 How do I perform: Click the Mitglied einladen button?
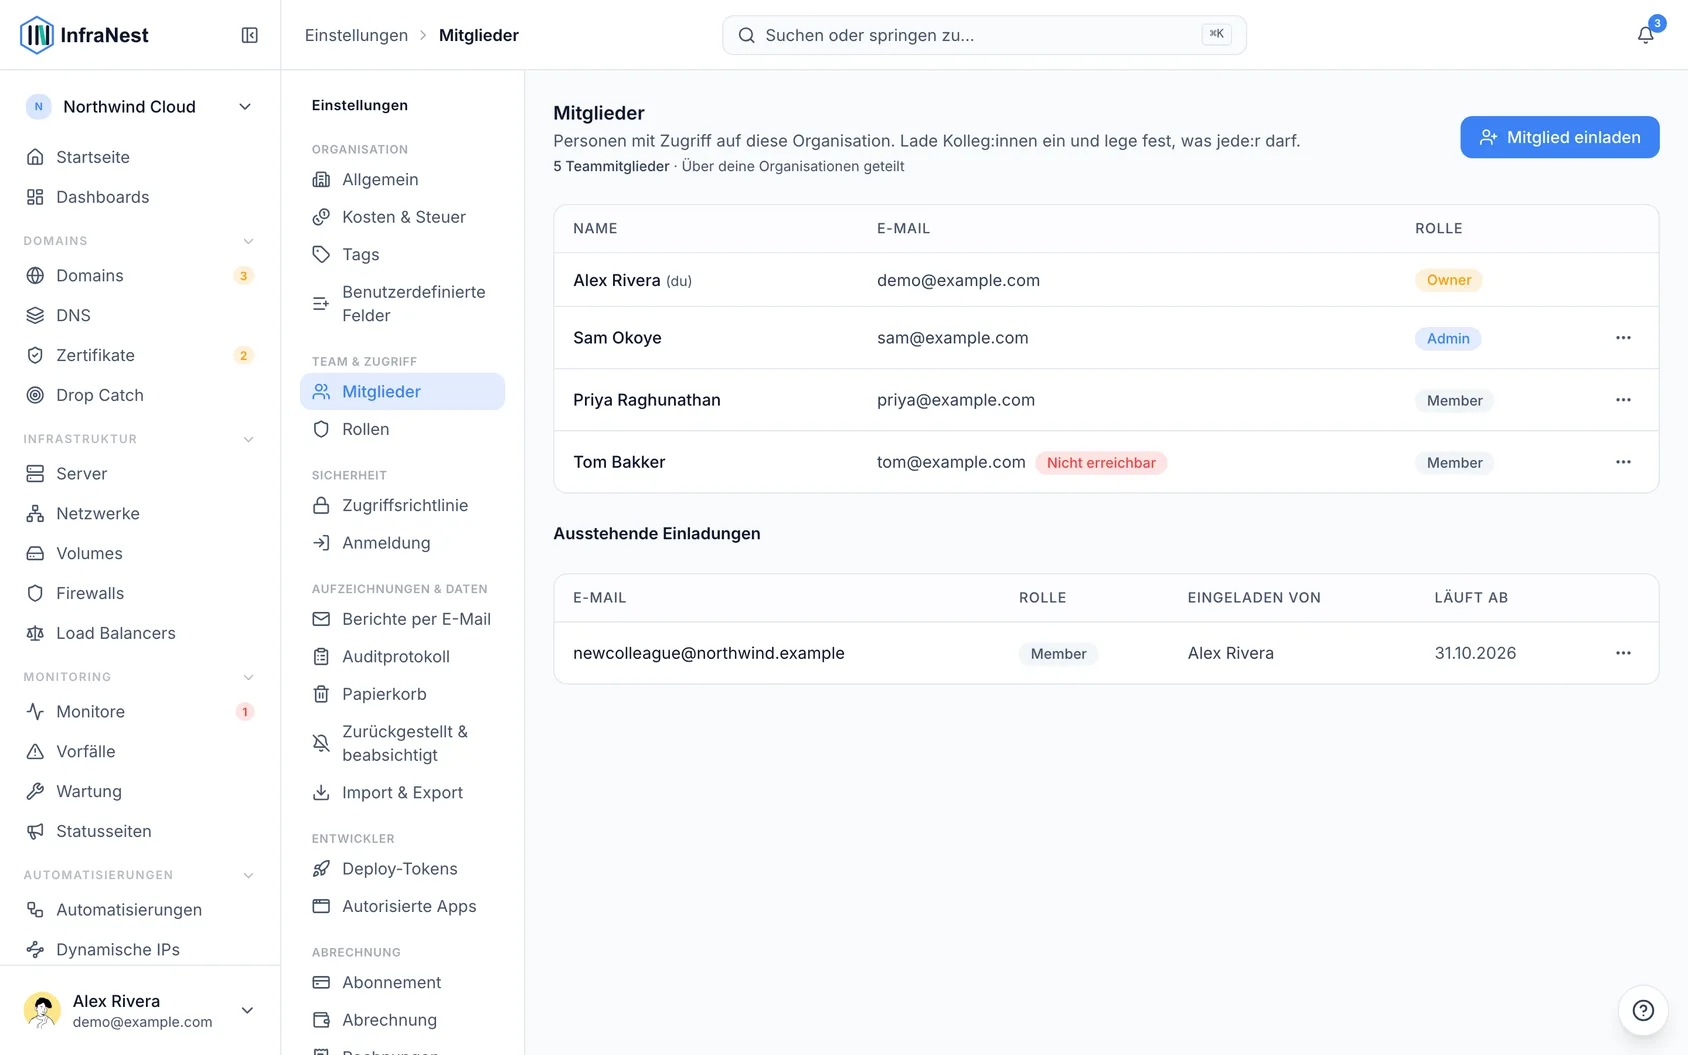[x=1559, y=137]
